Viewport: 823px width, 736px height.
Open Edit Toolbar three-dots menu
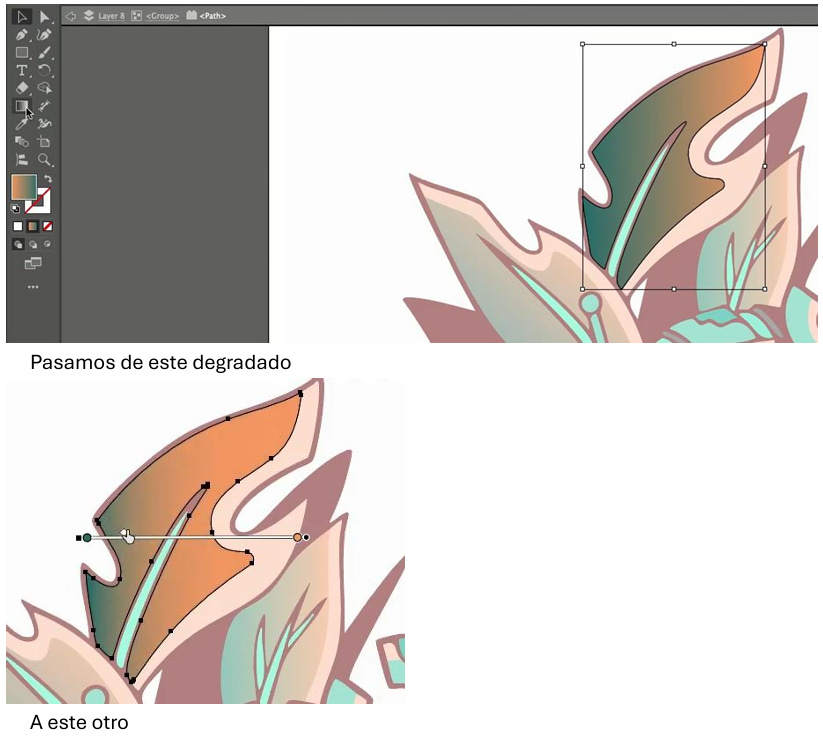(33, 287)
